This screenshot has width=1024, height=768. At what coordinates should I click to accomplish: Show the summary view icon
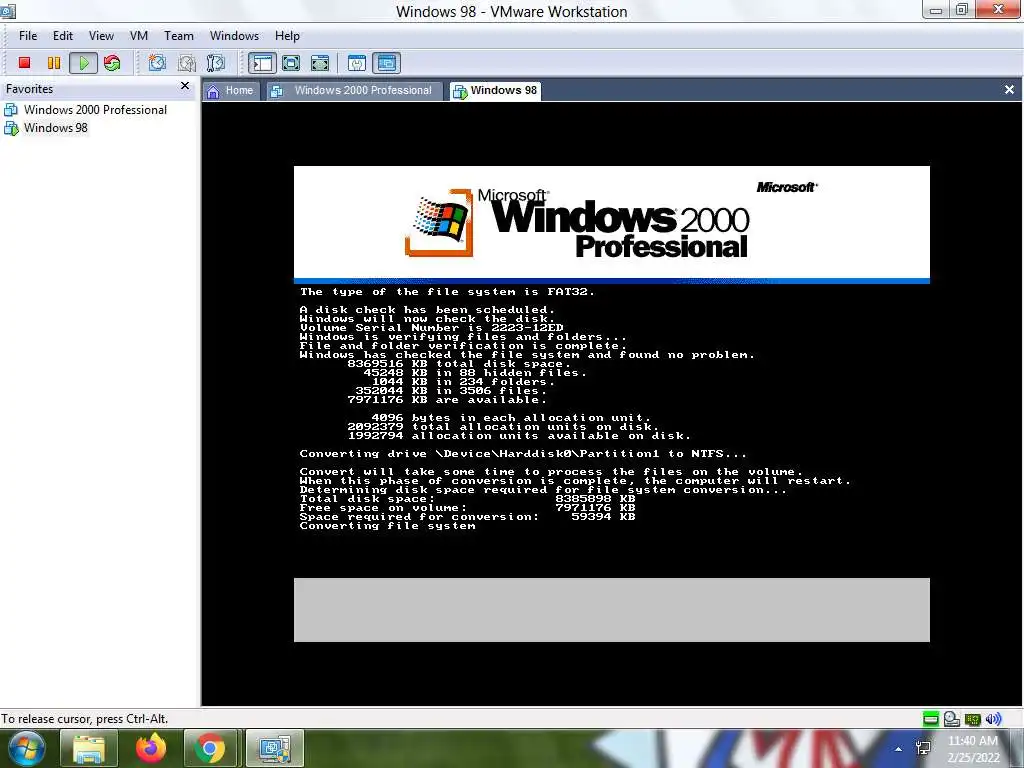pos(357,63)
